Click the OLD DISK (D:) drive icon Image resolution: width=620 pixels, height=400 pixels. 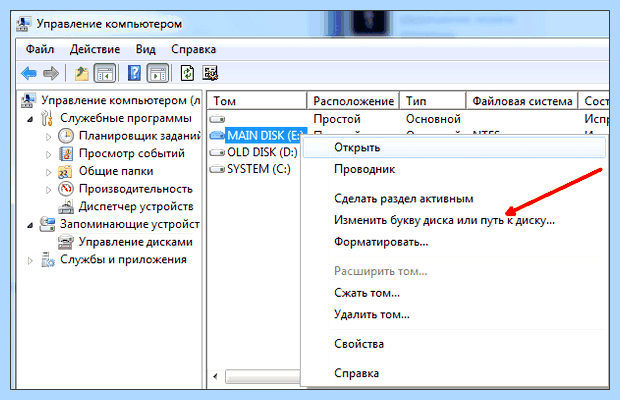(217, 152)
